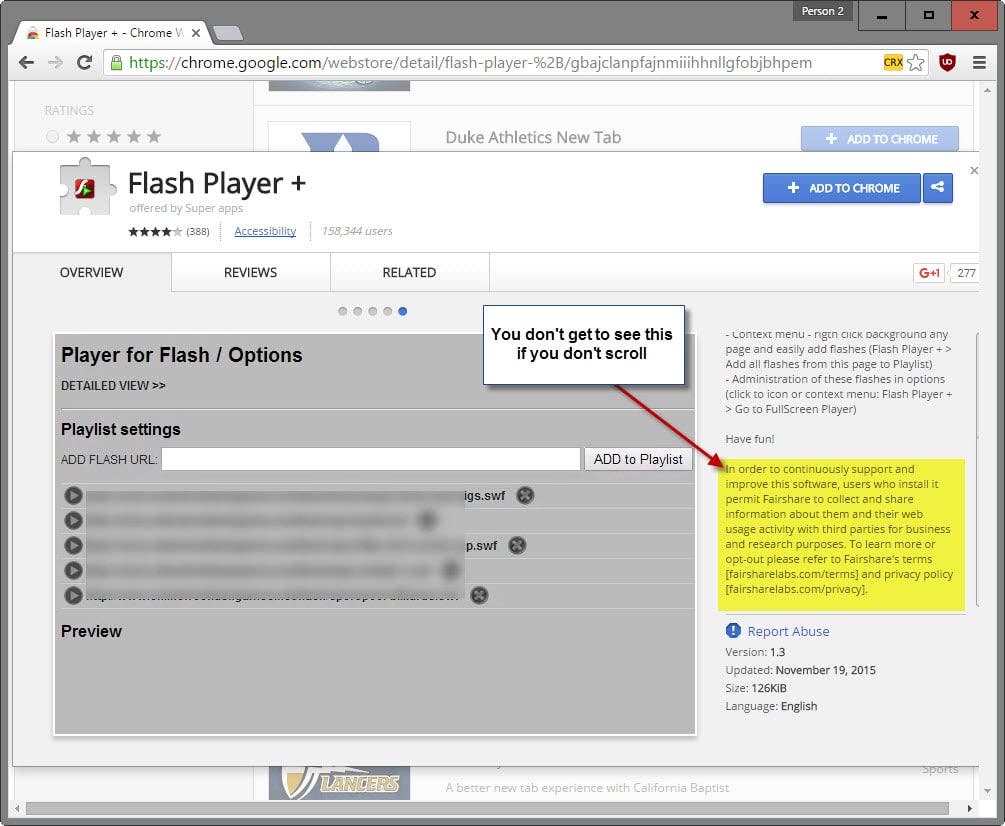The image size is (1005, 826).
Task: Play the second playlist entry
Action: point(73,520)
